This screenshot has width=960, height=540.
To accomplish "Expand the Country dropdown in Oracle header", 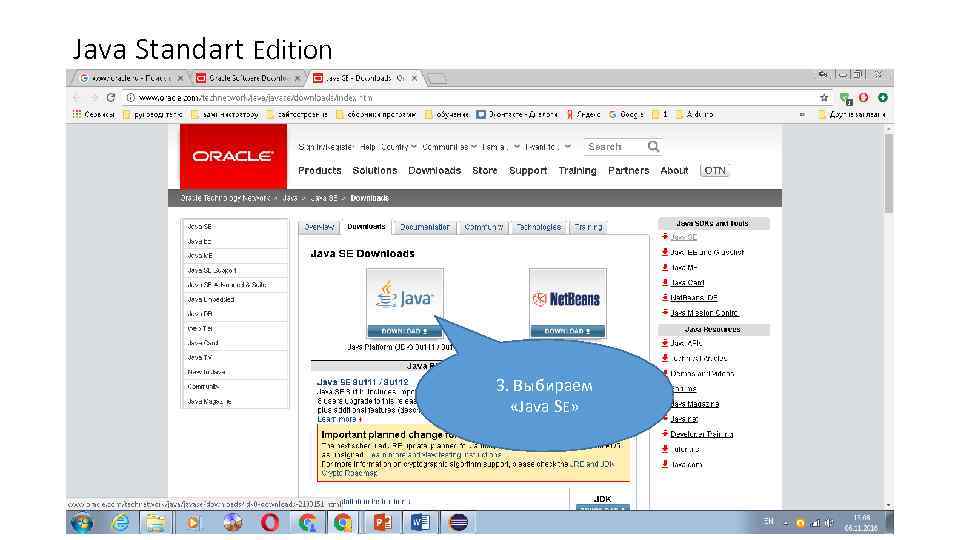I will click(399, 147).
